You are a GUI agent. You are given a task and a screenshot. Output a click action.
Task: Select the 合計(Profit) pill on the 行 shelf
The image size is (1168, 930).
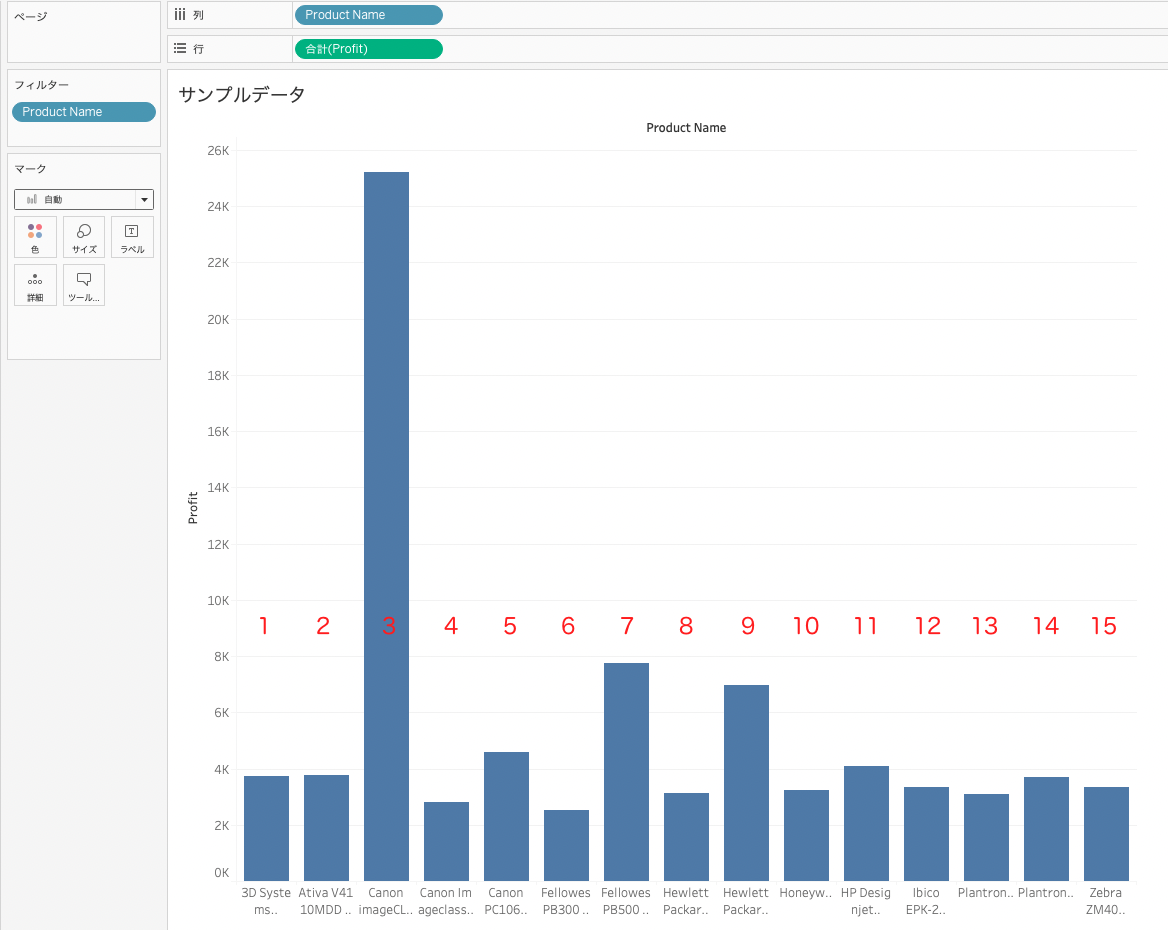pos(369,48)
